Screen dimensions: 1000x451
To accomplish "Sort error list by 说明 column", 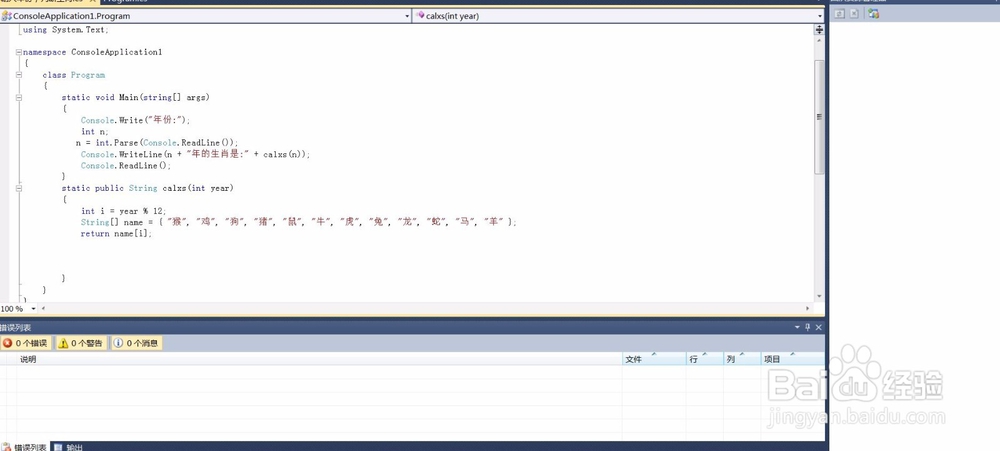I will point(319,359).
